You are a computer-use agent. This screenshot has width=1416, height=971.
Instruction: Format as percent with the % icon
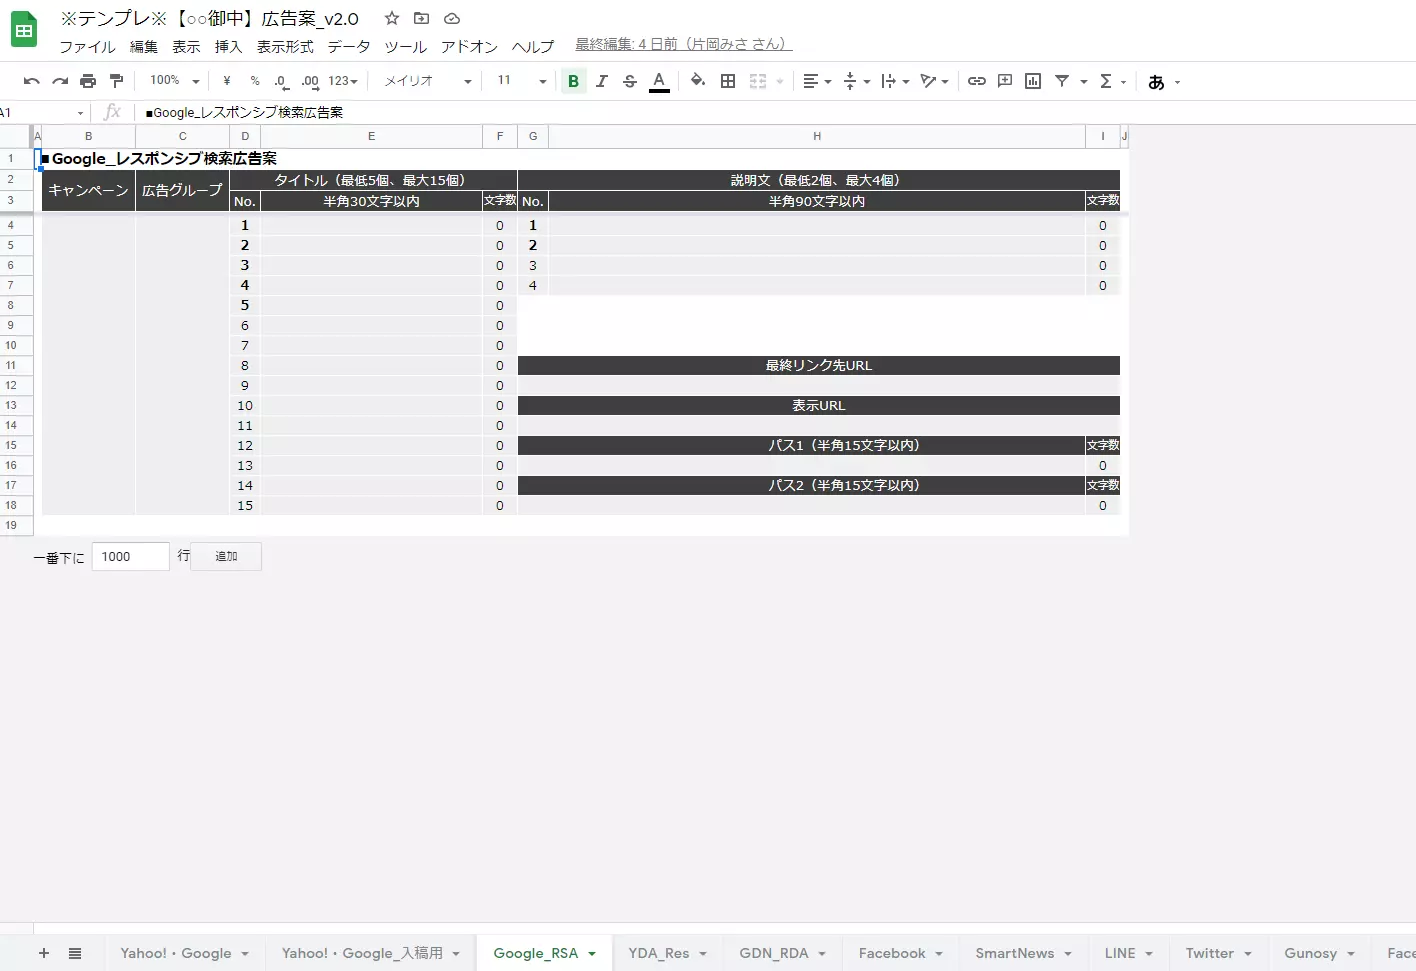pyautogui.click(x=255, y=81)
